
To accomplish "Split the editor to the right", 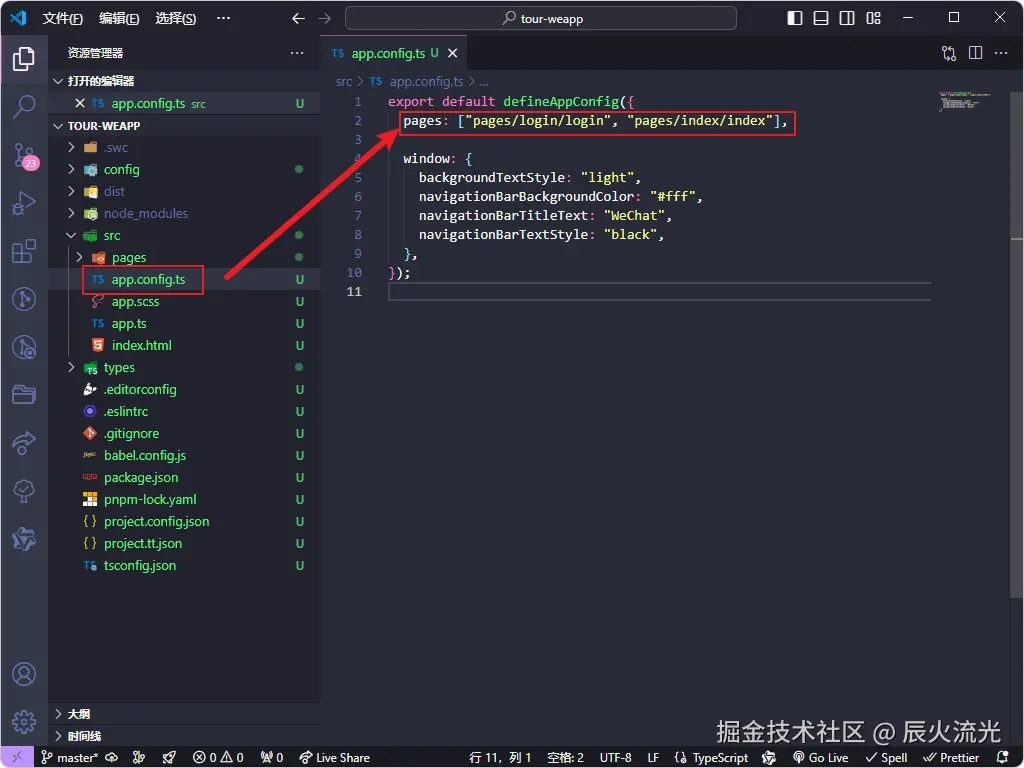I will click(976, 53).
